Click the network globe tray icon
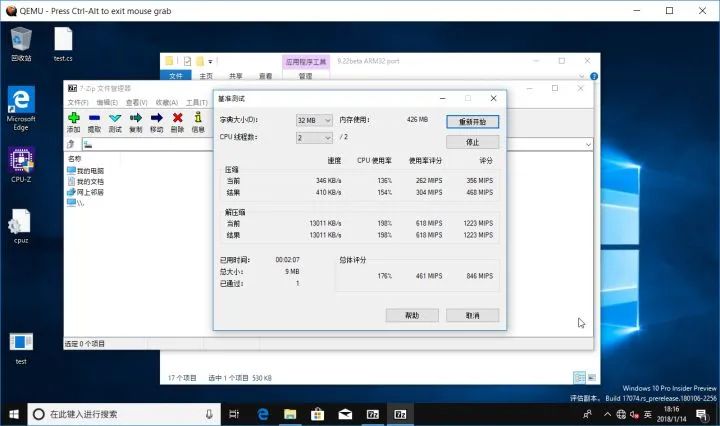The height and width of the screenshot is (426, 720). pyautogui.click(x=621, y=415)
